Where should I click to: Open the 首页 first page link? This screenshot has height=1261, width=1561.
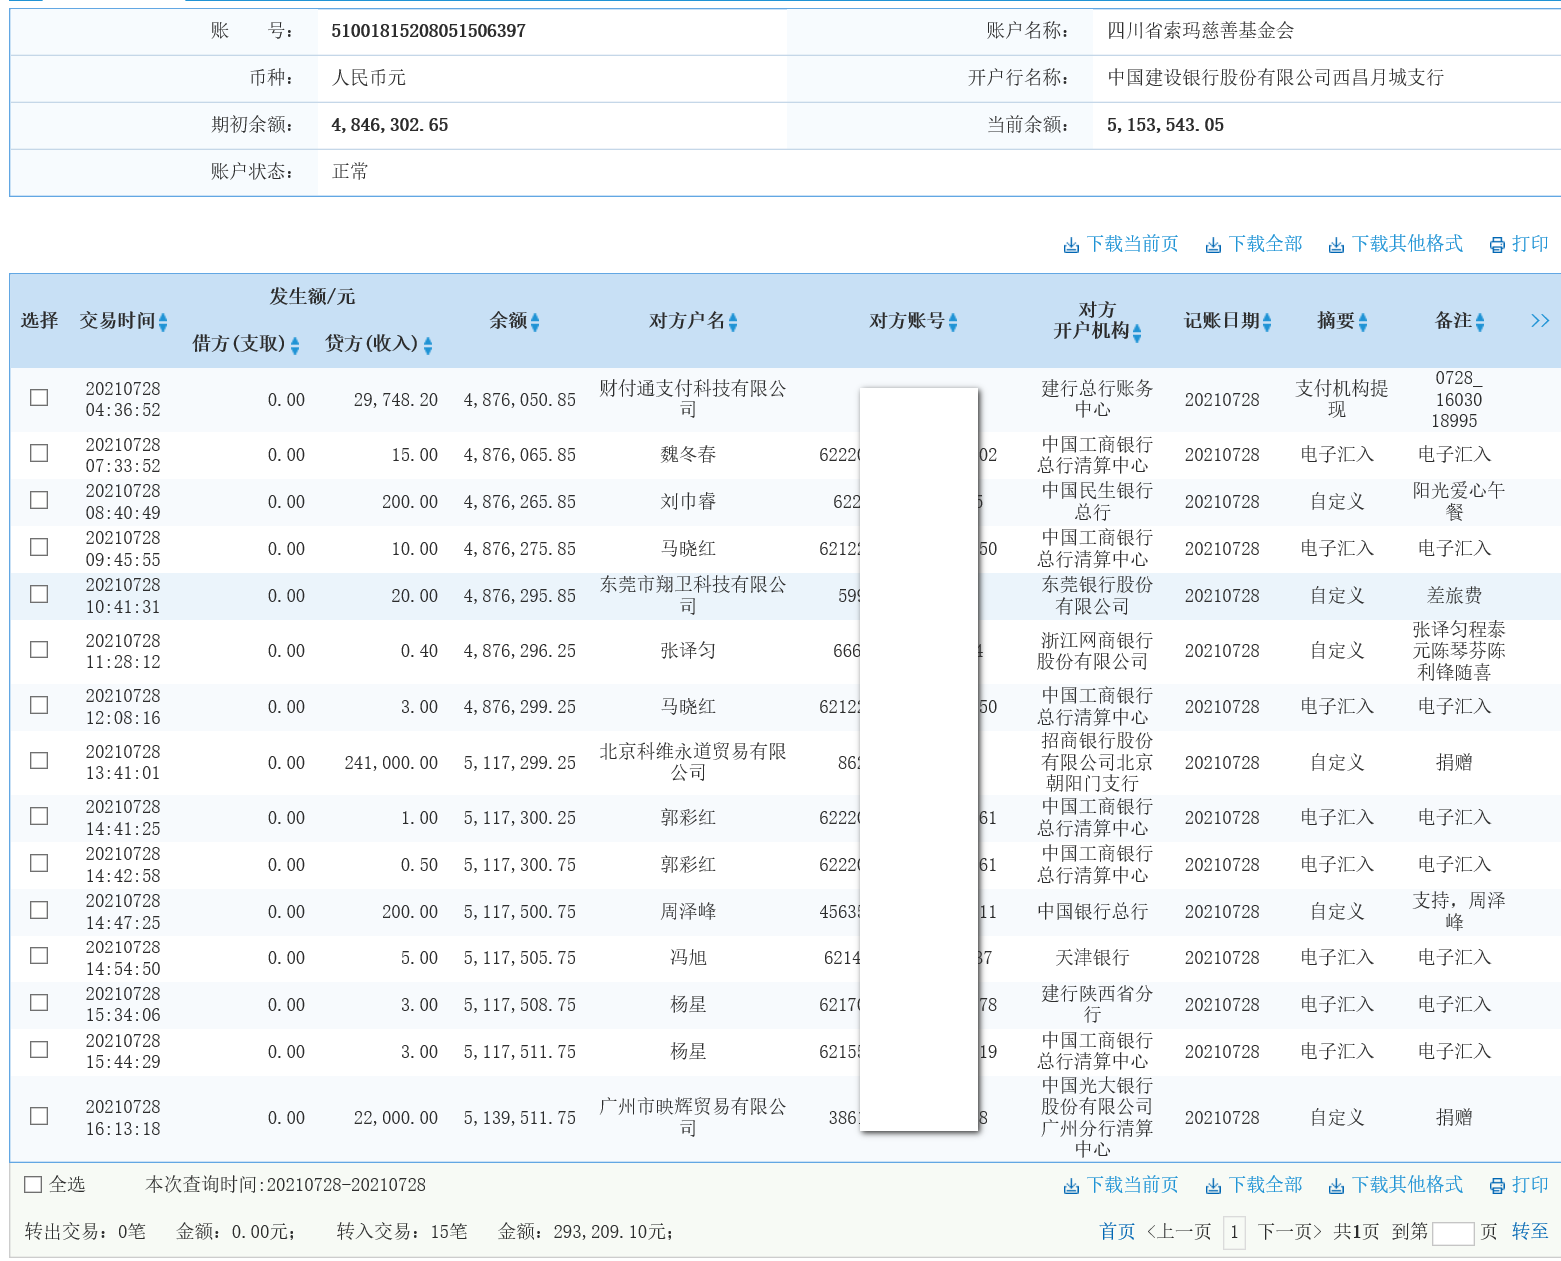[1116, 1232]
